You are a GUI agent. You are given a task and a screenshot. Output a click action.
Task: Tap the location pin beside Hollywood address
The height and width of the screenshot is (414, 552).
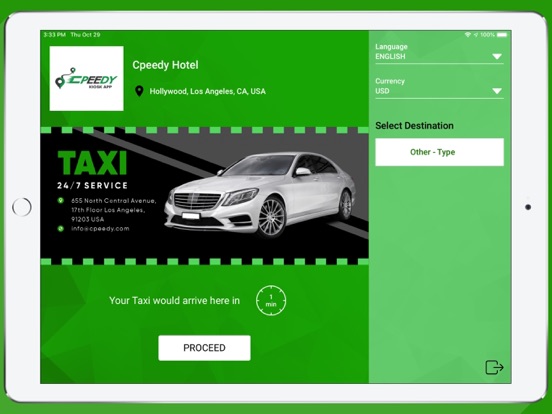coord(139,91)
